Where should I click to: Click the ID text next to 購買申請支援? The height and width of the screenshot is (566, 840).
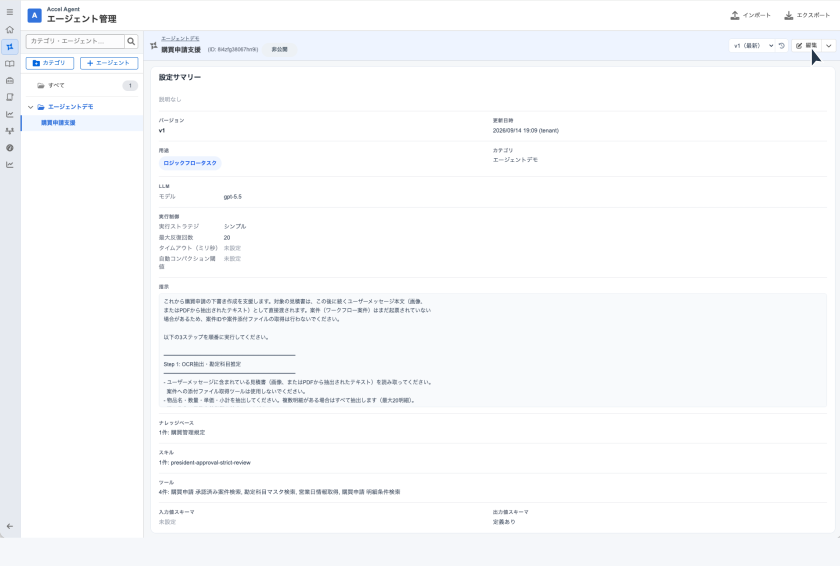[x=233, y=49]
